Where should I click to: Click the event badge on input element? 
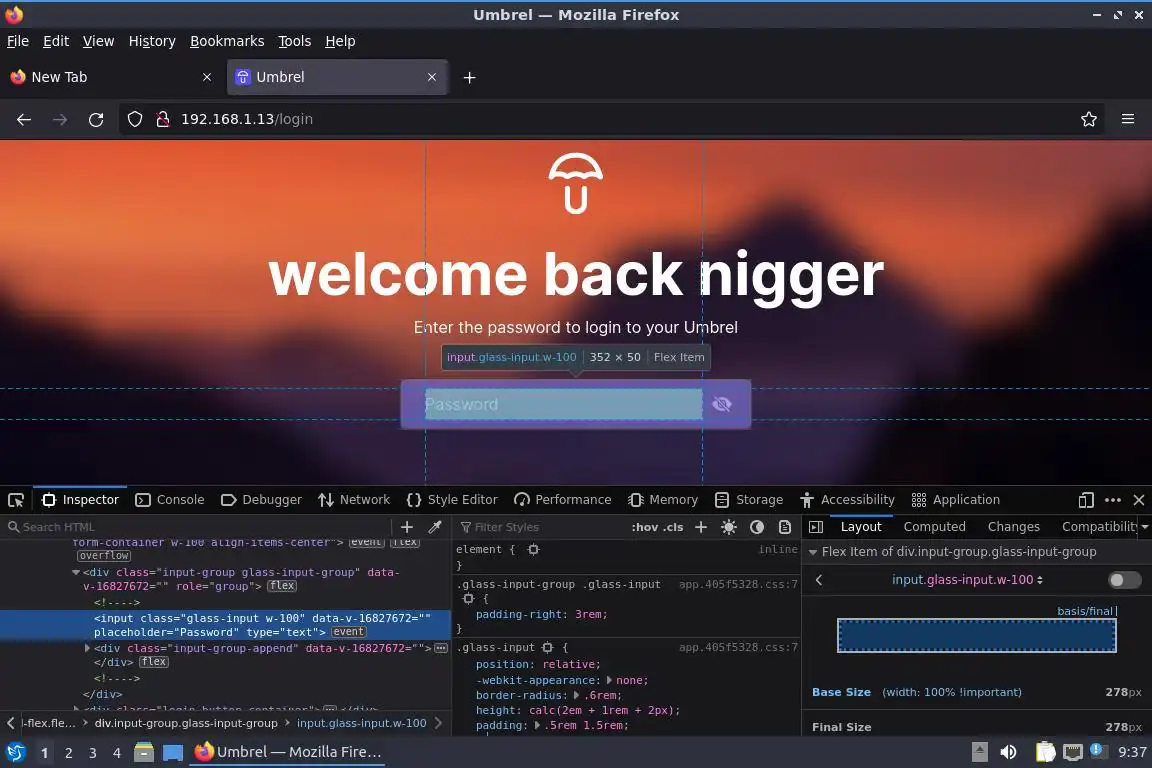(x=348, y=632)
